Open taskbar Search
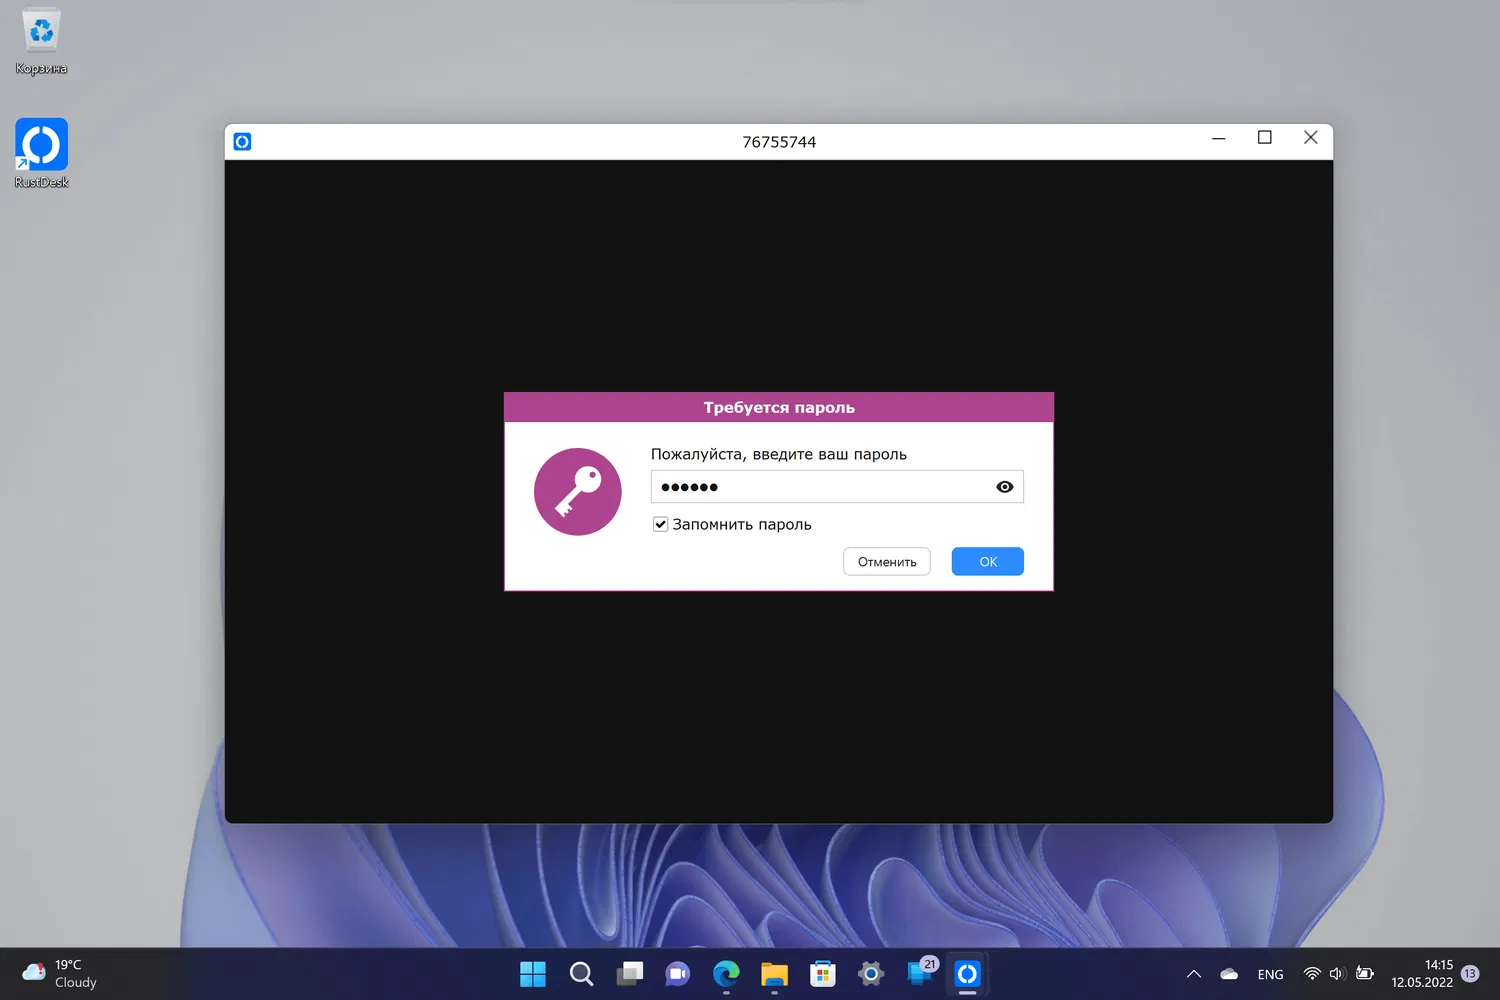Viewport: 1500px width, 1000px height. tap(581, 974)
